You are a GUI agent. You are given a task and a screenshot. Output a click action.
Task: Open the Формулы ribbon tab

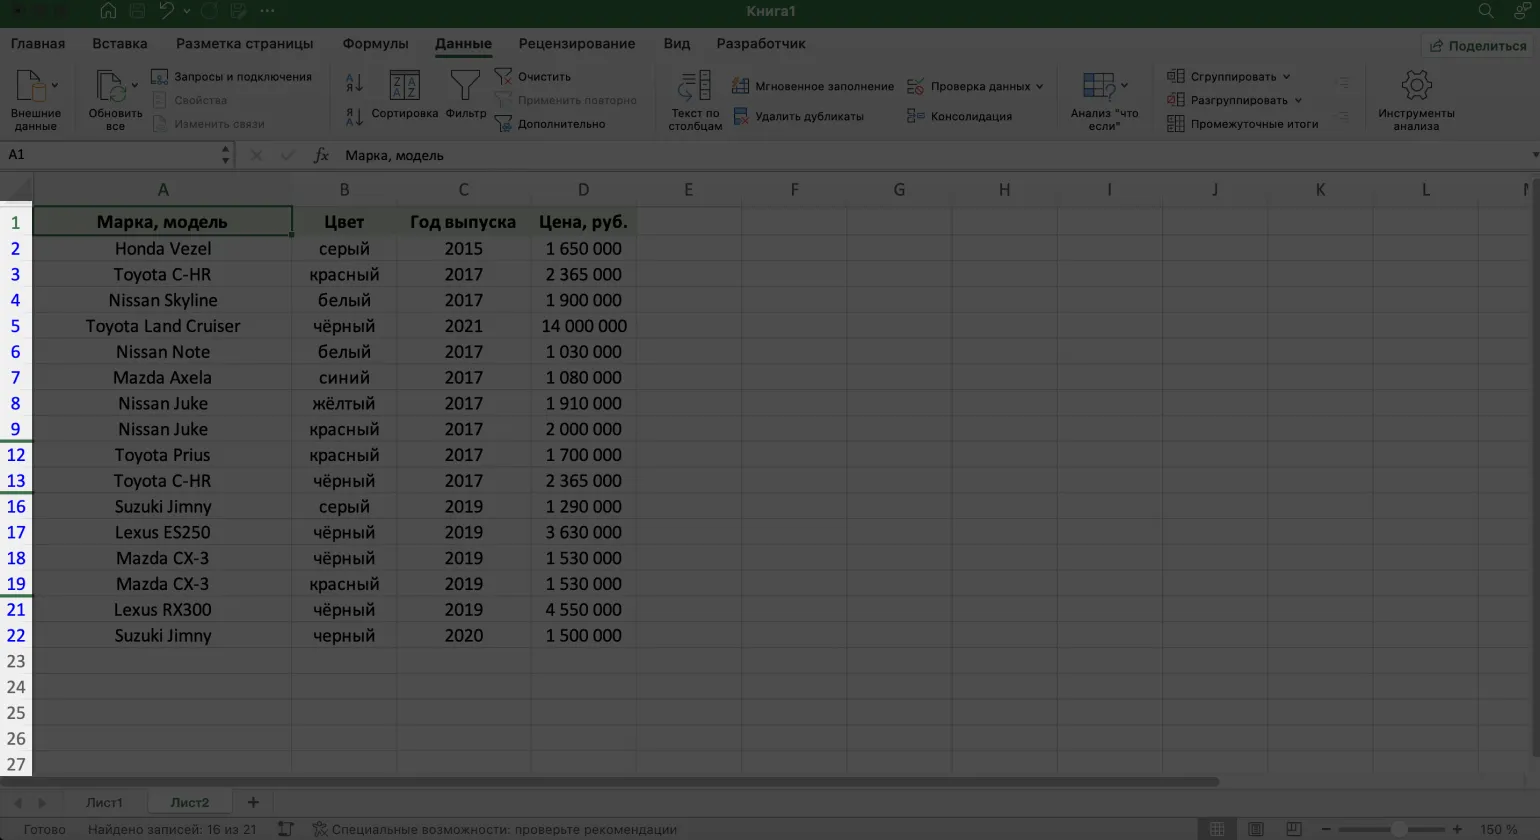[x=375, y=44]
